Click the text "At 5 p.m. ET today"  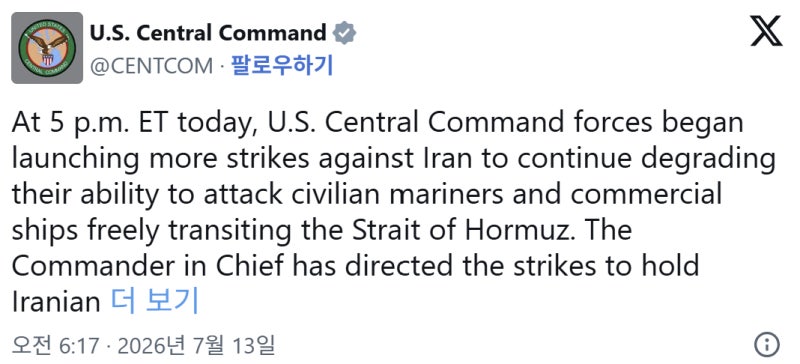(x=133, y=124)
